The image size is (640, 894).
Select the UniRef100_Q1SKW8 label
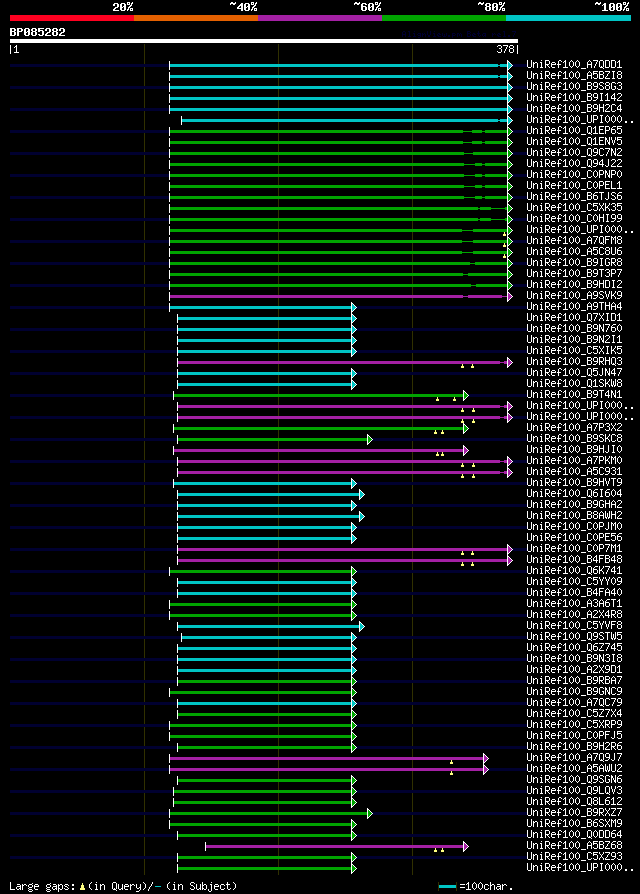(x=574, y=384)
